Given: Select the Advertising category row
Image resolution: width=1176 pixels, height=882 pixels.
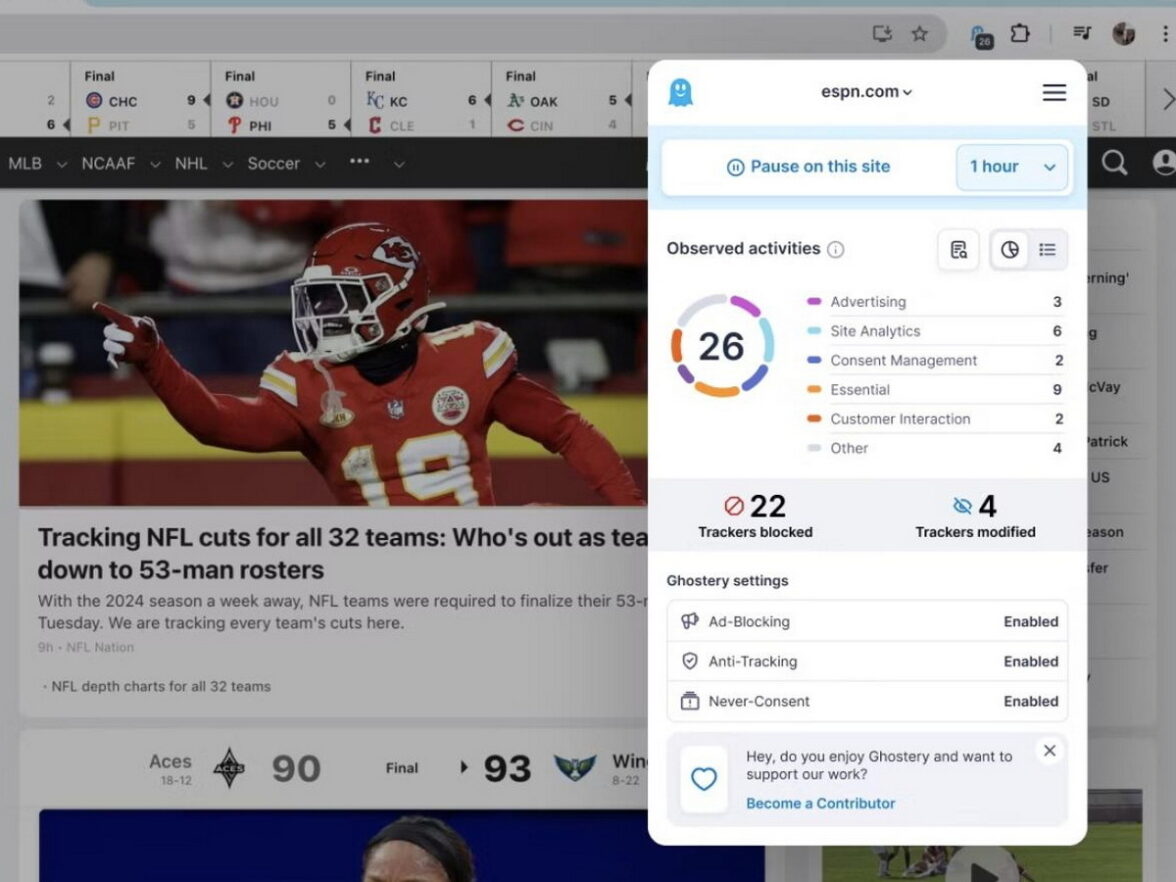Looking at the screenshot, I should [x=934, y=302].
